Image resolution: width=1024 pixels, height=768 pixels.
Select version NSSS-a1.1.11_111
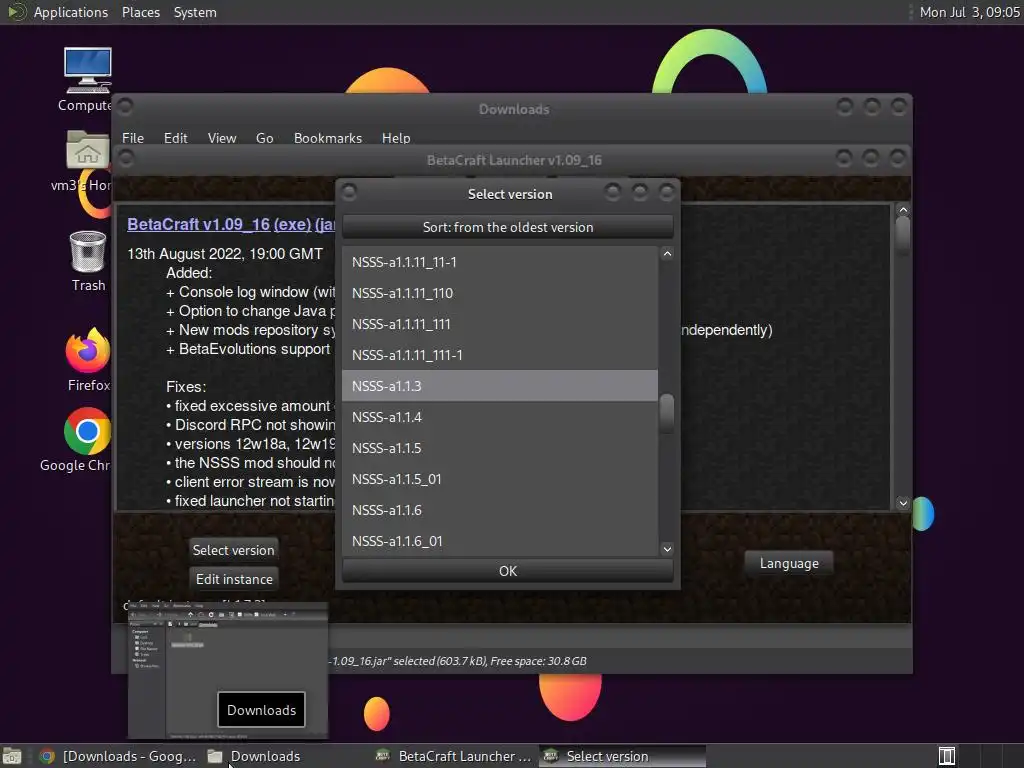click(x=500, y=324)
